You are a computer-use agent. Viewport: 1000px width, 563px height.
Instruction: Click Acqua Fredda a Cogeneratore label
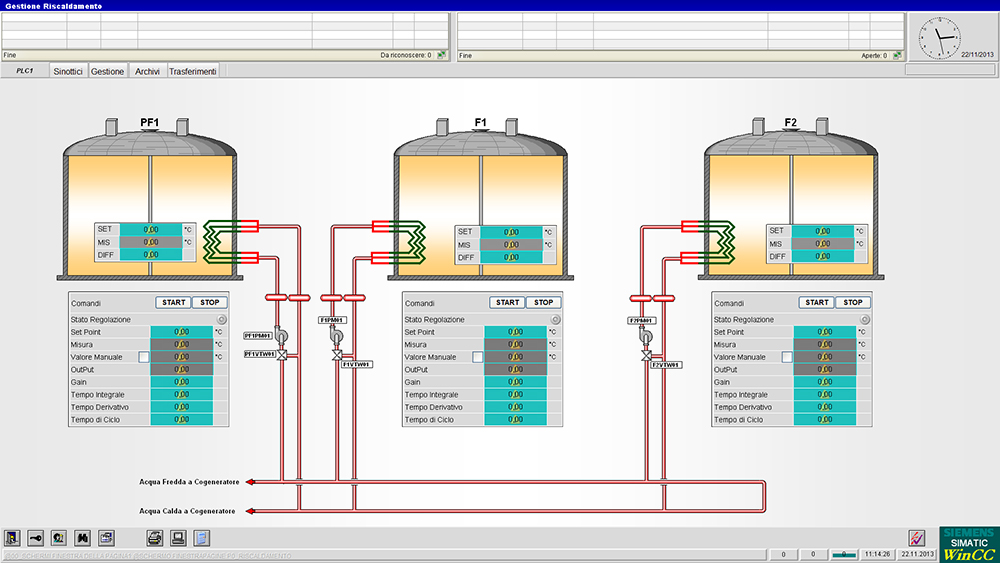[189, 482]
